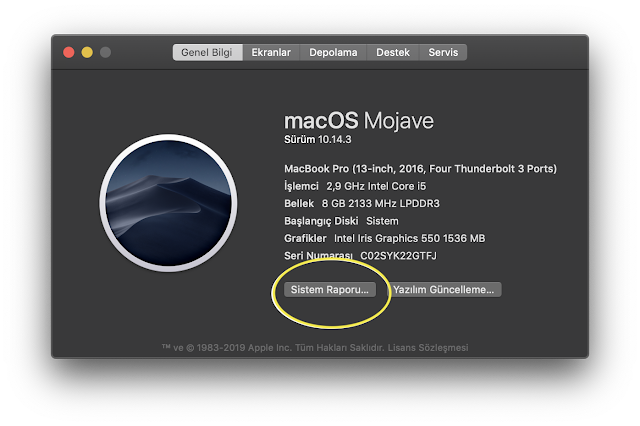
Task: Click the copyright 1983-2019 Apple Inc. text
Action: [273, 348]
